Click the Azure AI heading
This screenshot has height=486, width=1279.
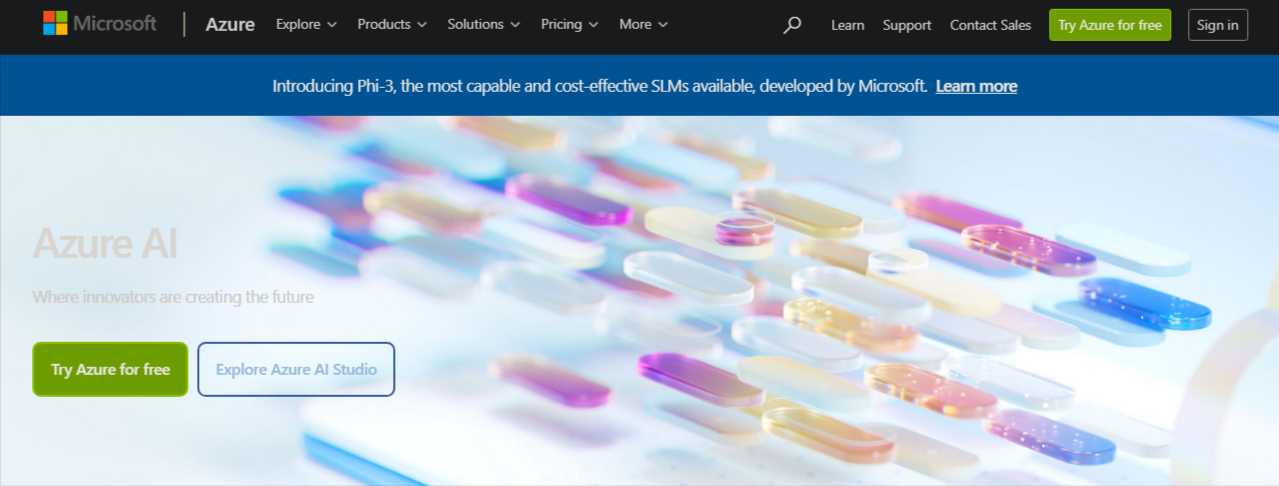[x=104, y=243]
